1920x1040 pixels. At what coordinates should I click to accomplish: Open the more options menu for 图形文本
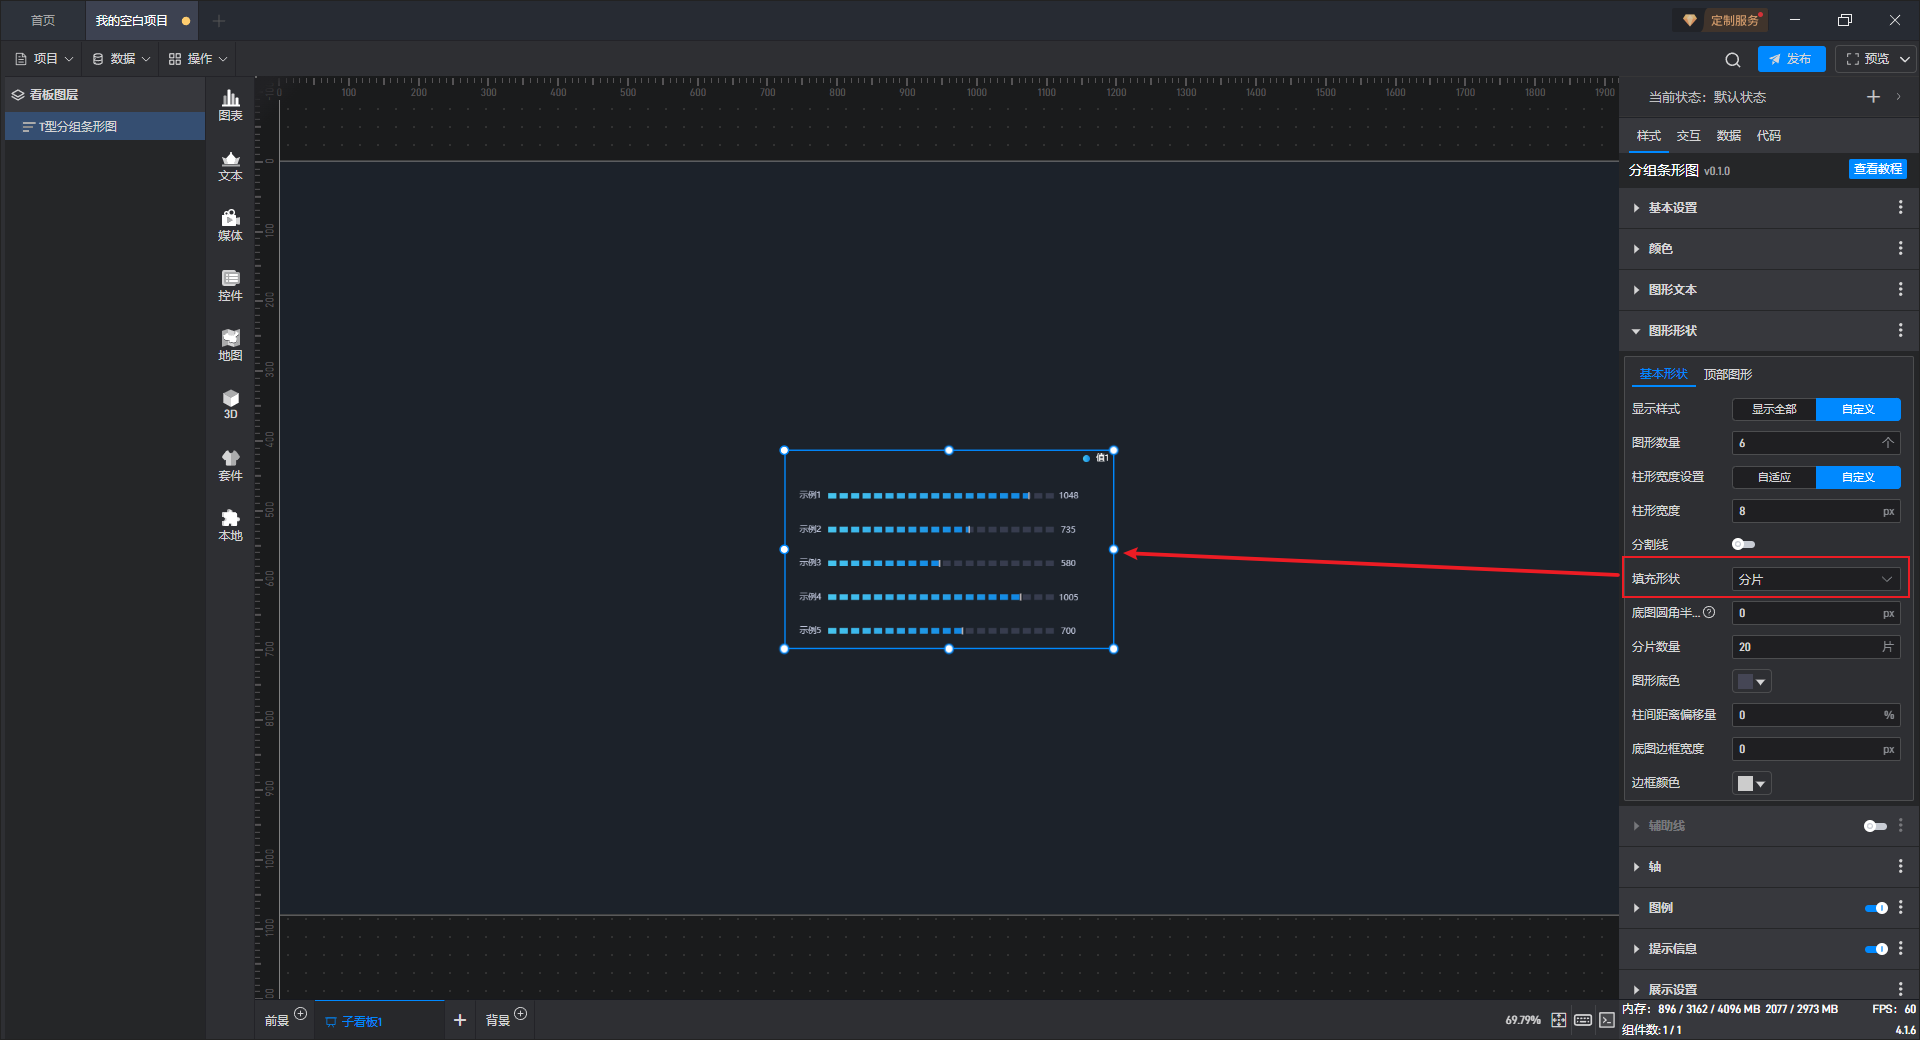click(1900, 290)
